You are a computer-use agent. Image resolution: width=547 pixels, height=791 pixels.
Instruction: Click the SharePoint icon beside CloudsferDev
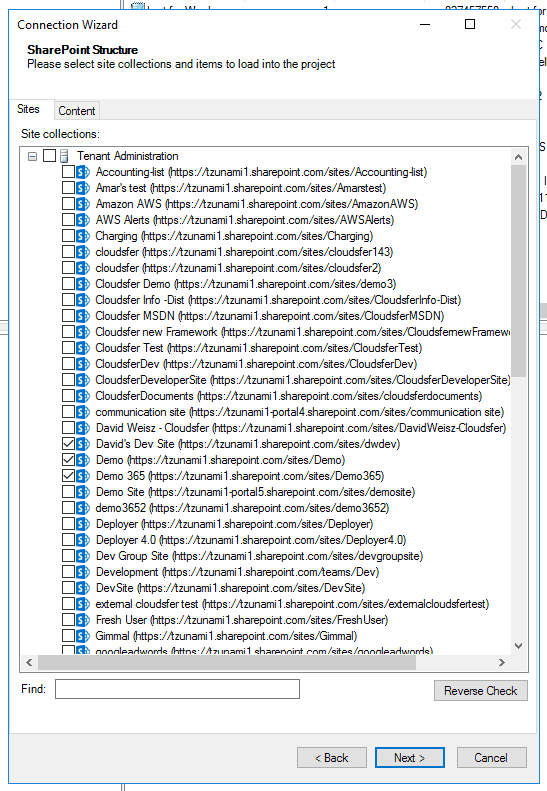(83, 364)
